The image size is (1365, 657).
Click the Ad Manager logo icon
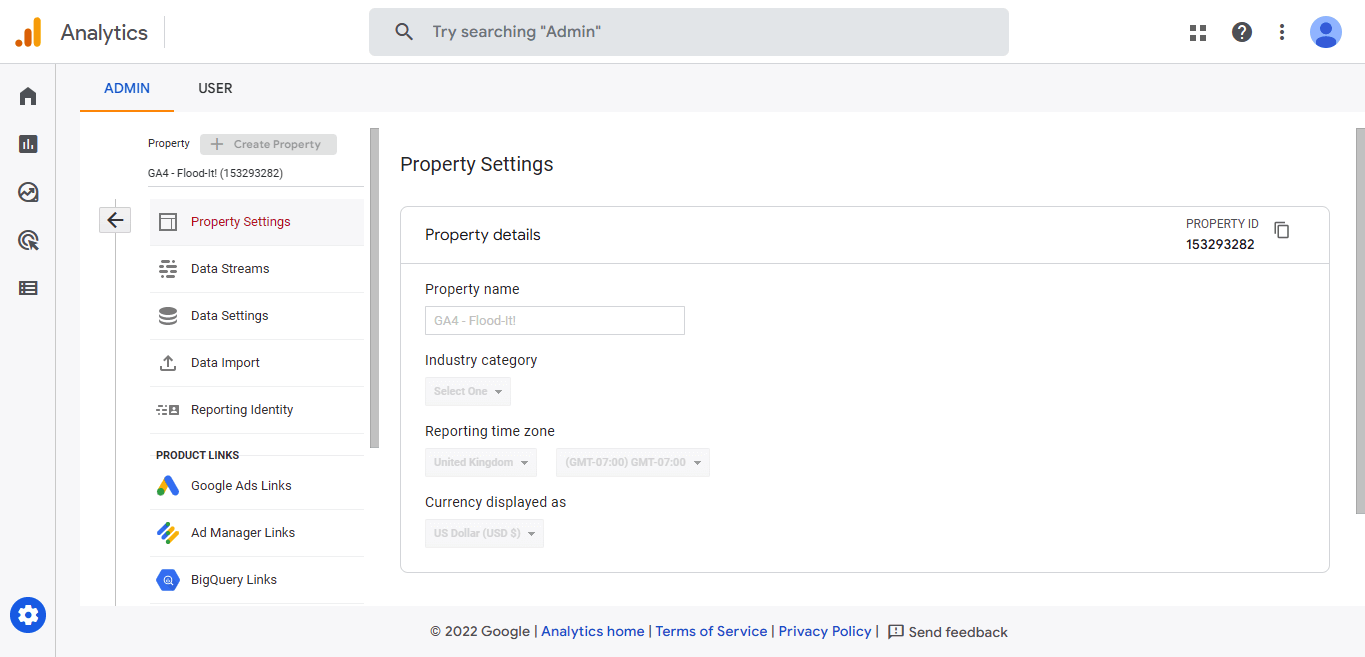click(168, 533)
